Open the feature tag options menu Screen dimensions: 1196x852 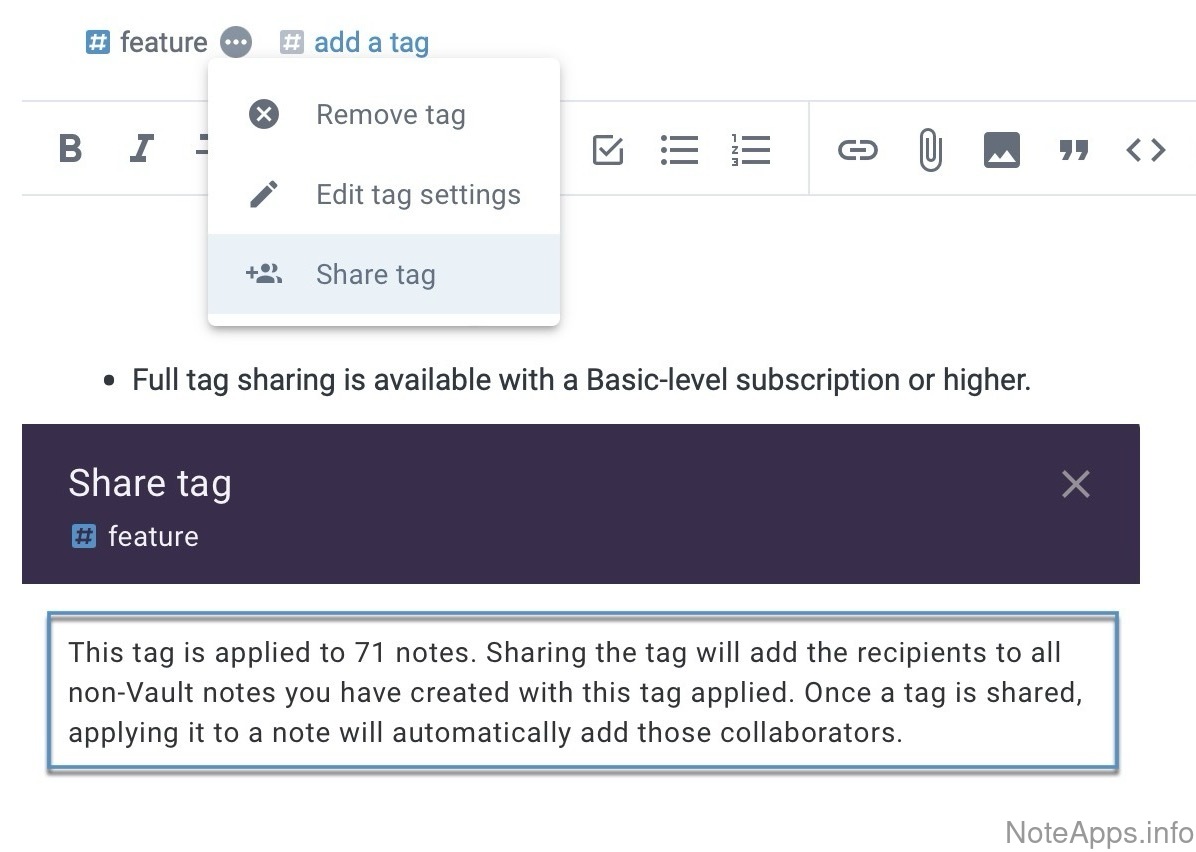pos(236,43)
